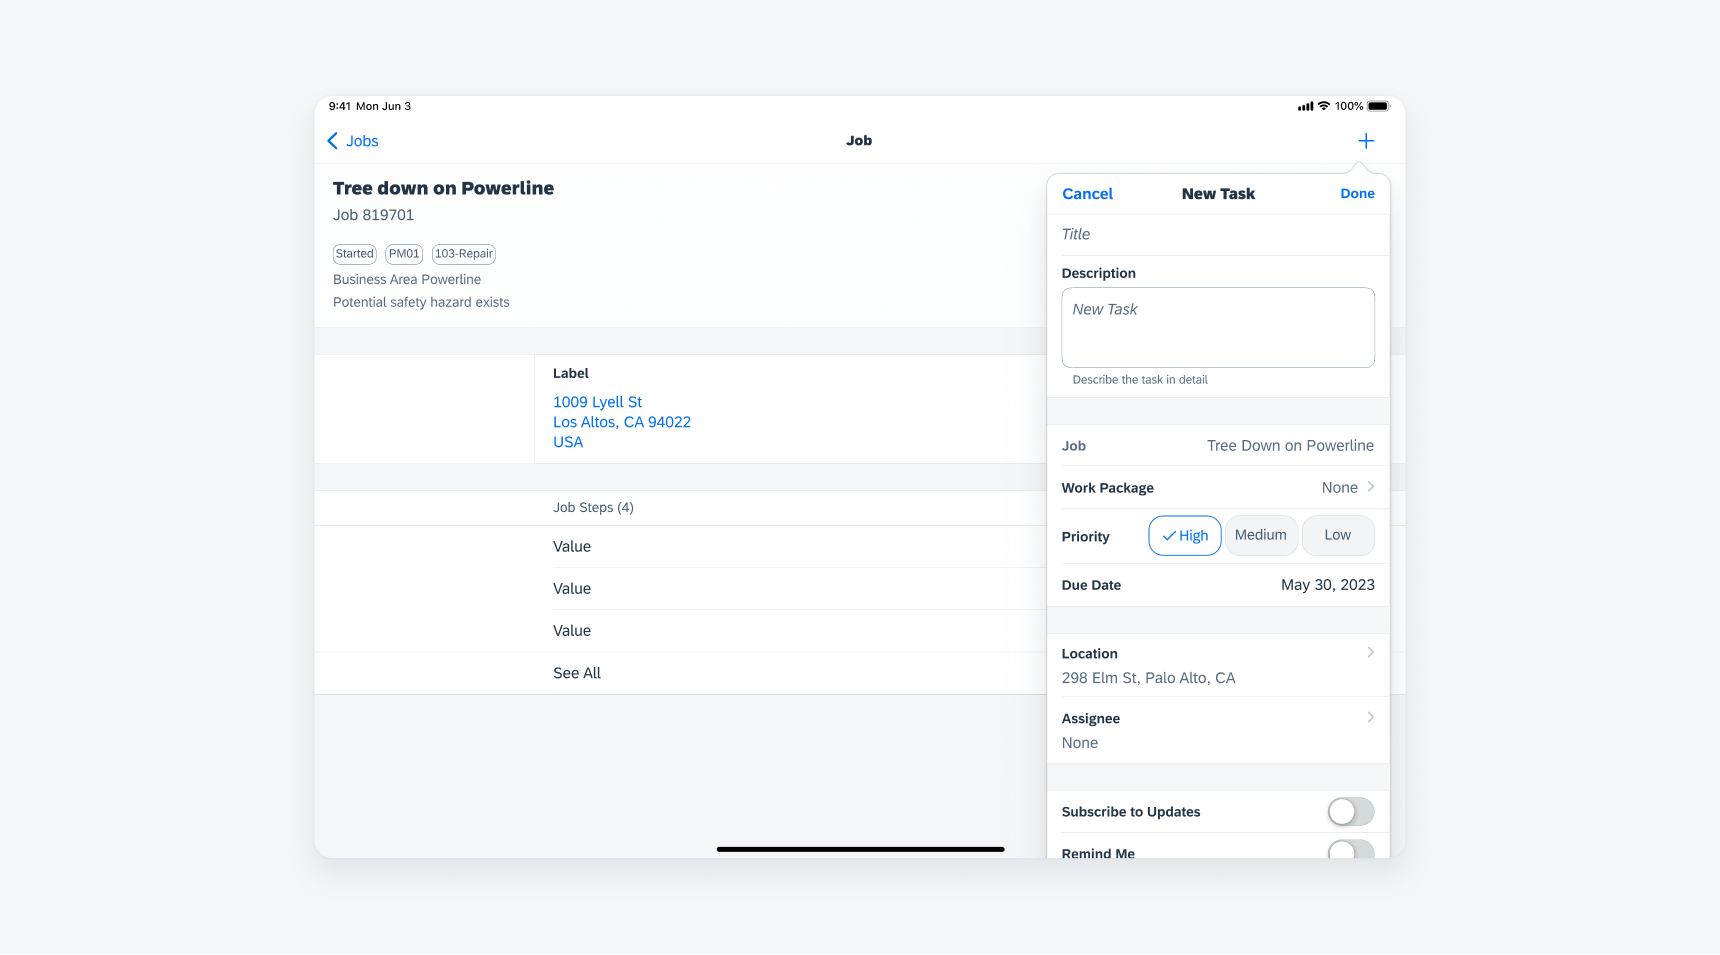The height and width of the screenshot is (955, 1720).
Task: Click the Job 819701 subtitle
Action: [373, 215]
